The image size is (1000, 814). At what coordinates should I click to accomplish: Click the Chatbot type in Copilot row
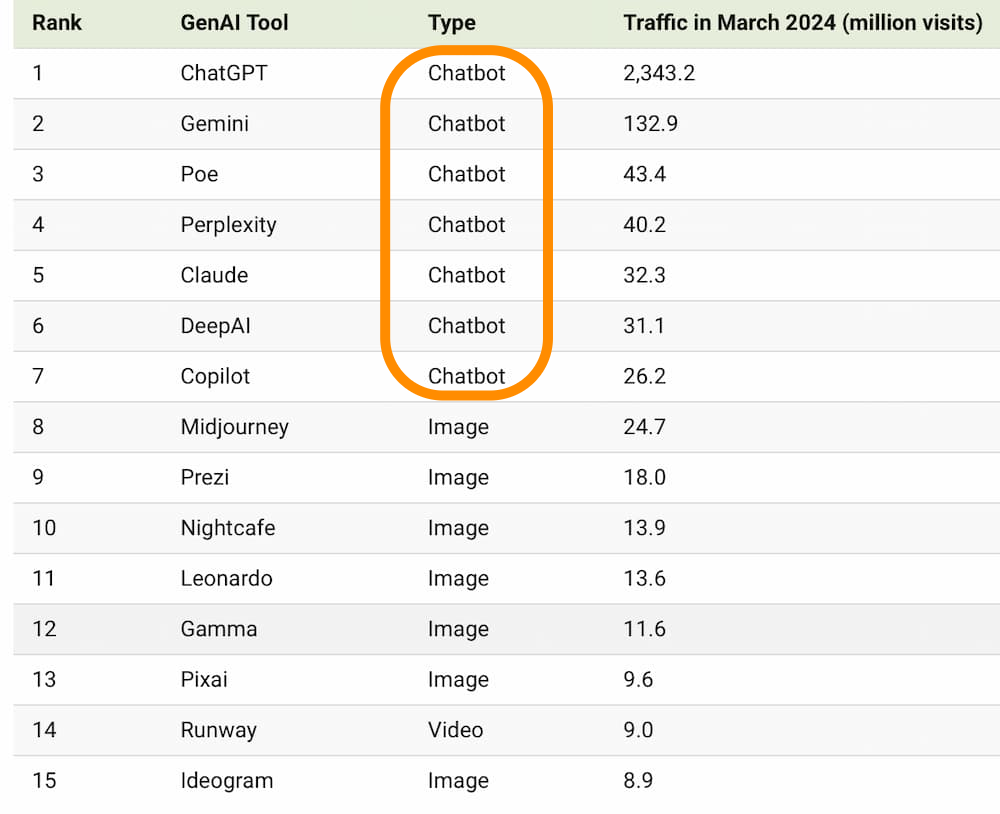(467, 376)
